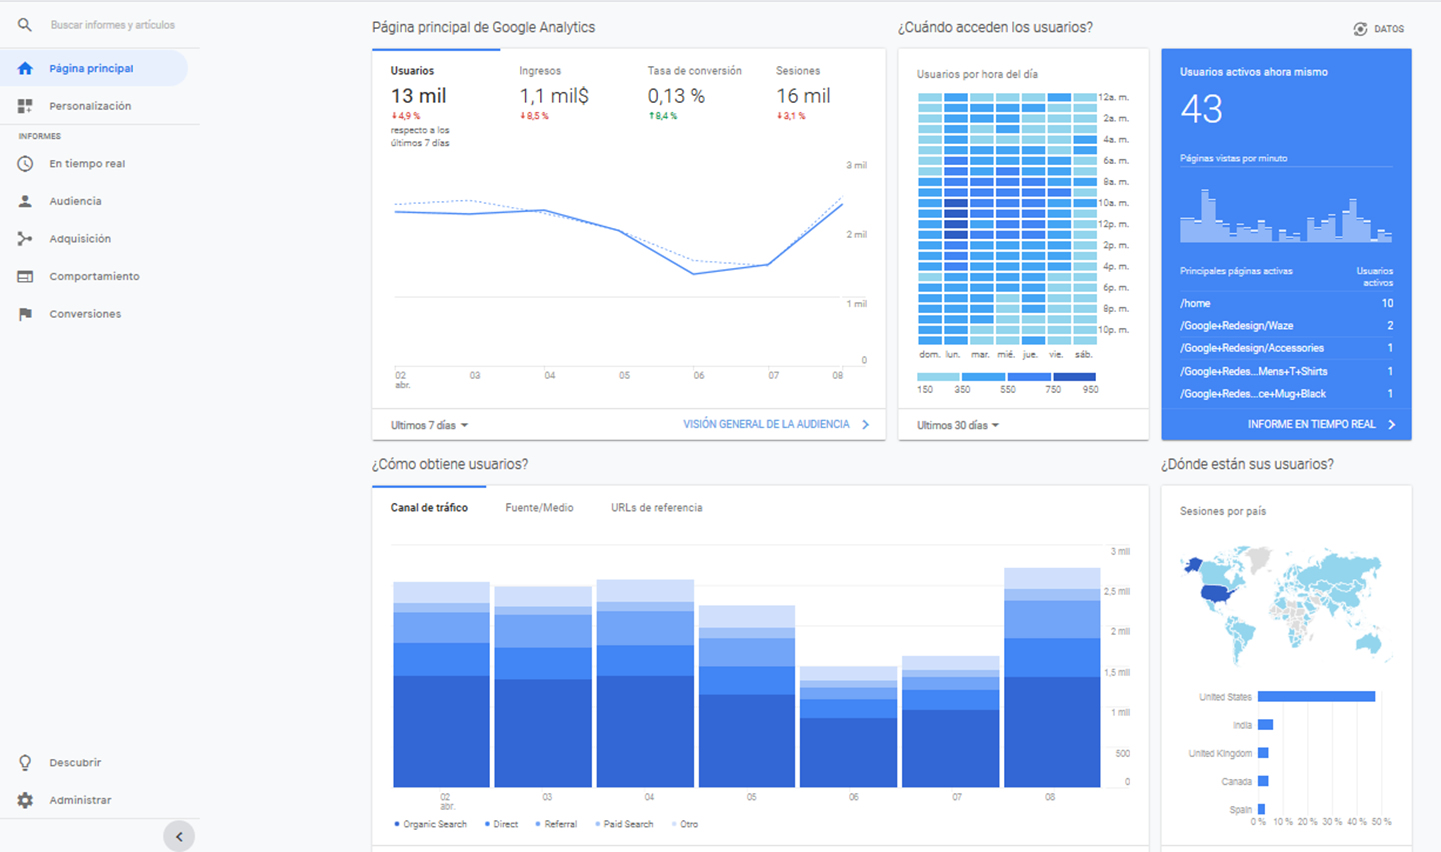Click the Spain country label
1441x852 pixels.
pyautogui.click(x=1240, y=810)
